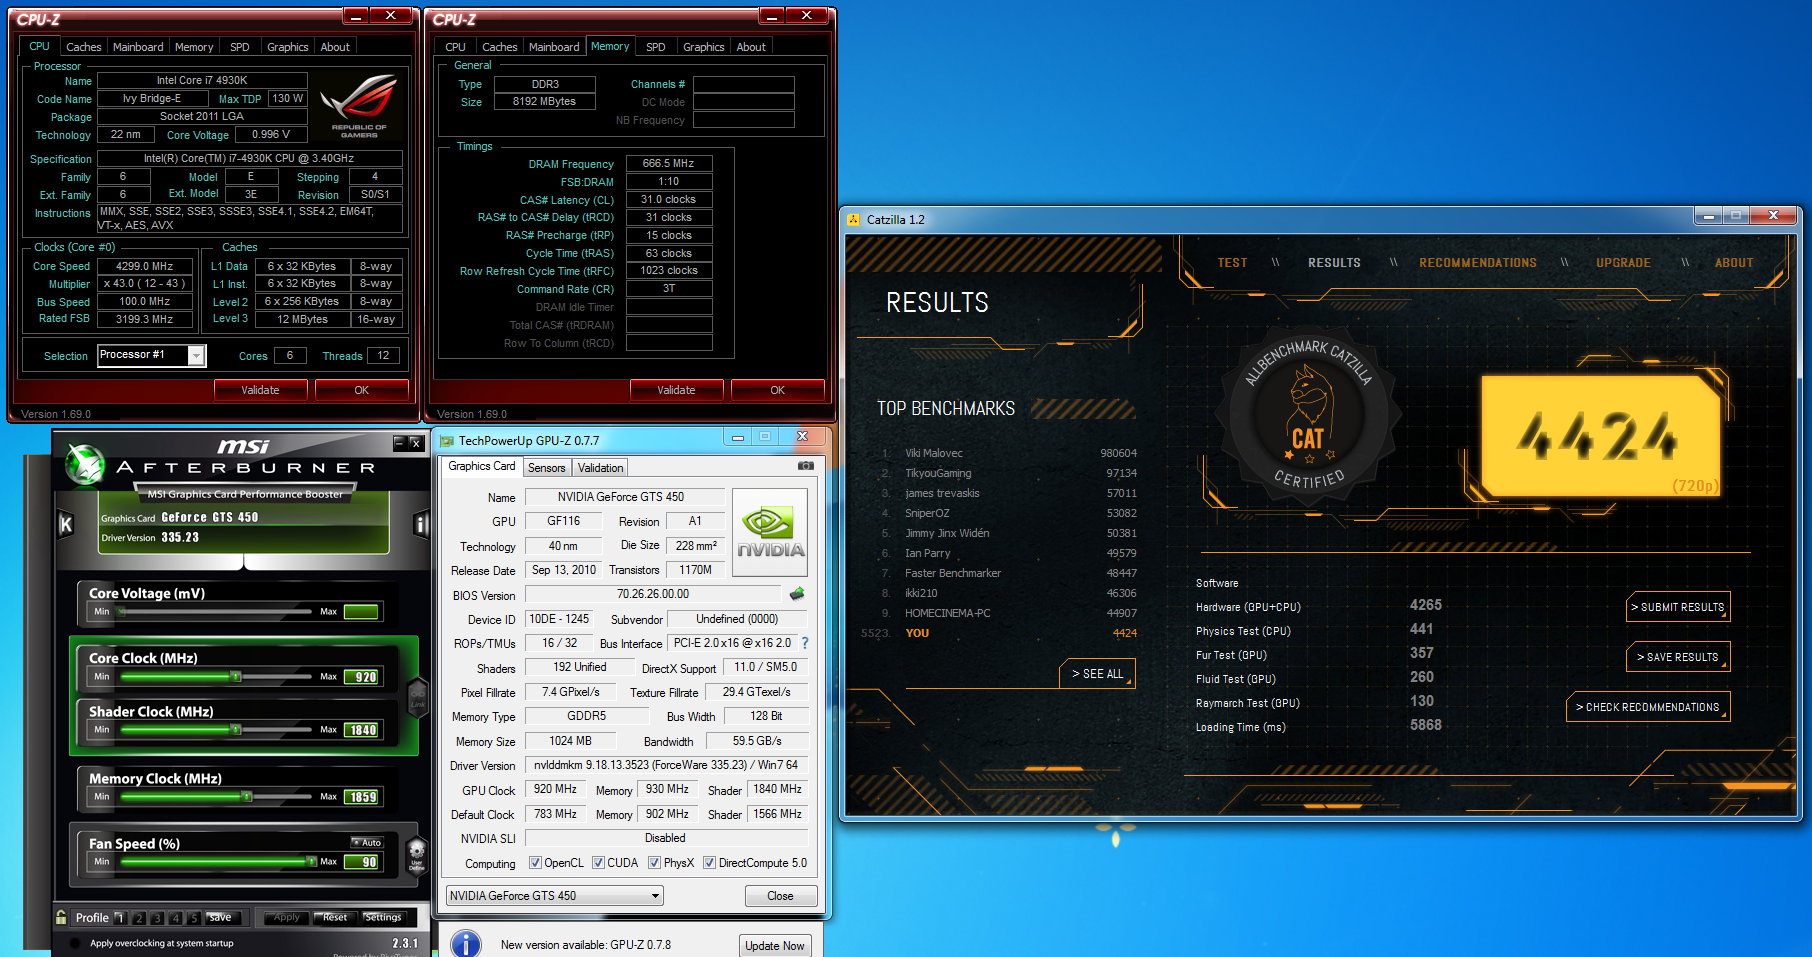Open the Graphics tab in the right CPU-Z window
Screen dimensions: 1812x957
[703, 47]
